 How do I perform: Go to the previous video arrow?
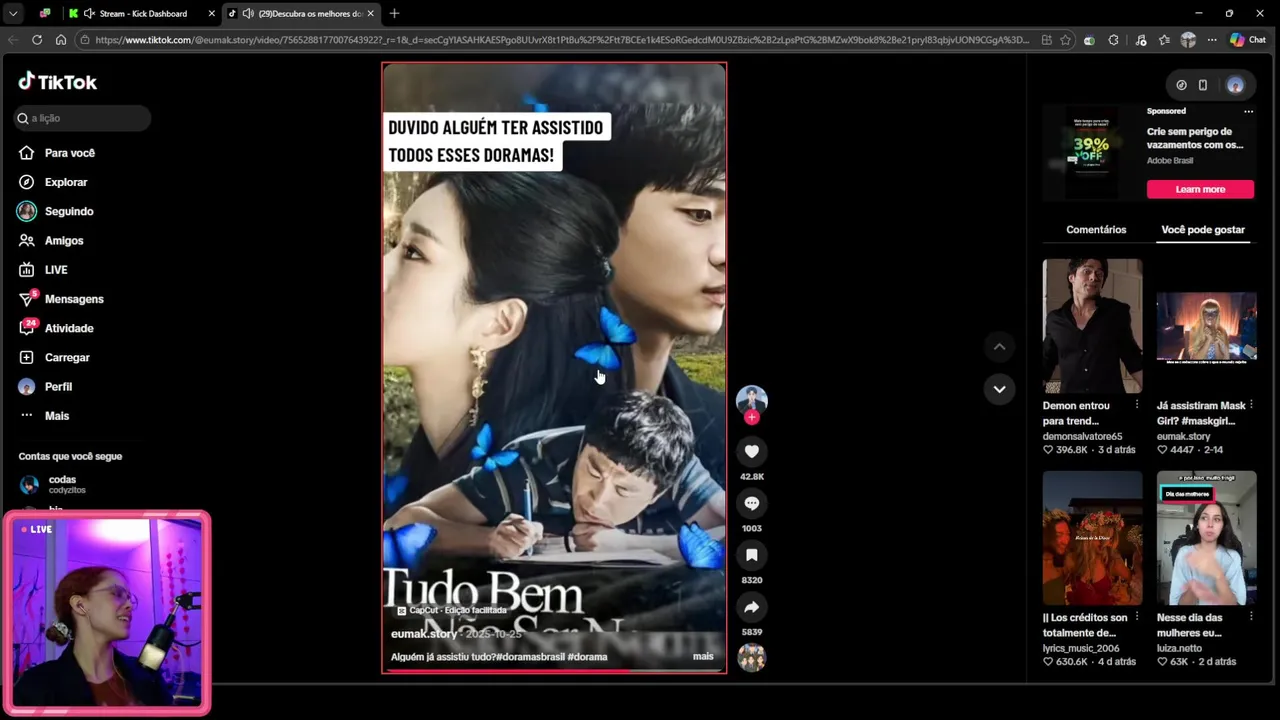pyautogui.click(x=999, y=347)
